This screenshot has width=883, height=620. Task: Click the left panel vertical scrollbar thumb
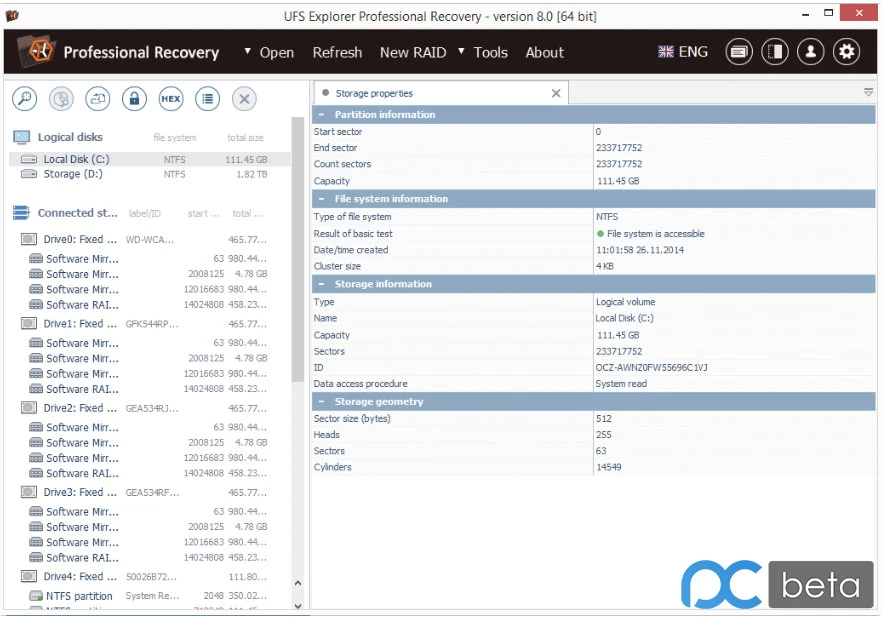click(298, 249)
